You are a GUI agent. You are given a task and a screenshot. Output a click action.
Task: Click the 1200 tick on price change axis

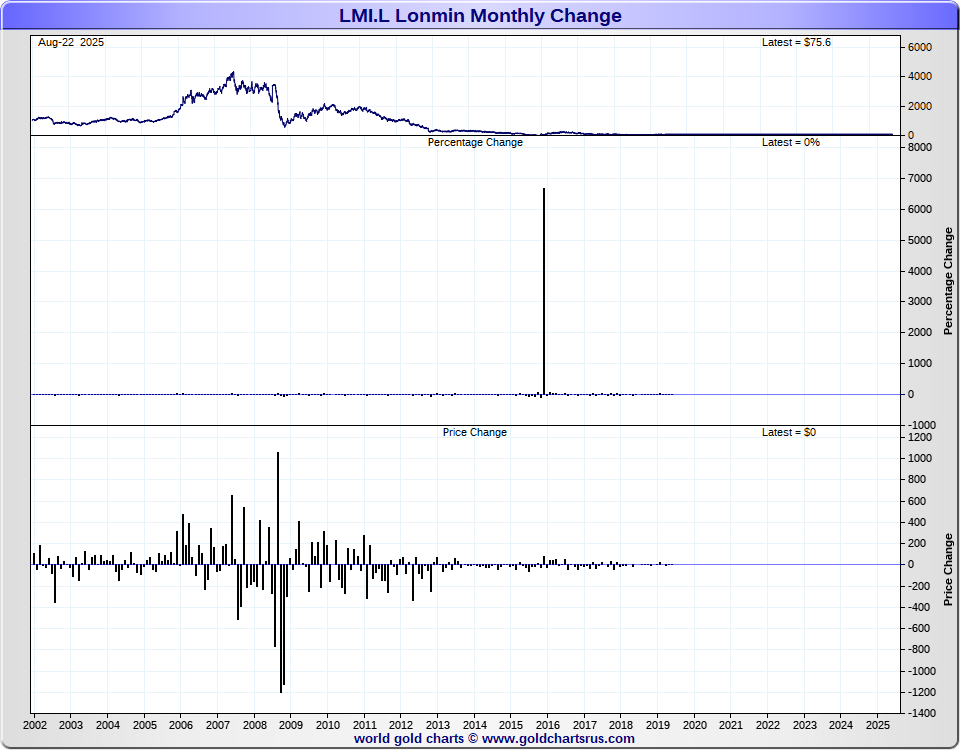pos(920,437)
